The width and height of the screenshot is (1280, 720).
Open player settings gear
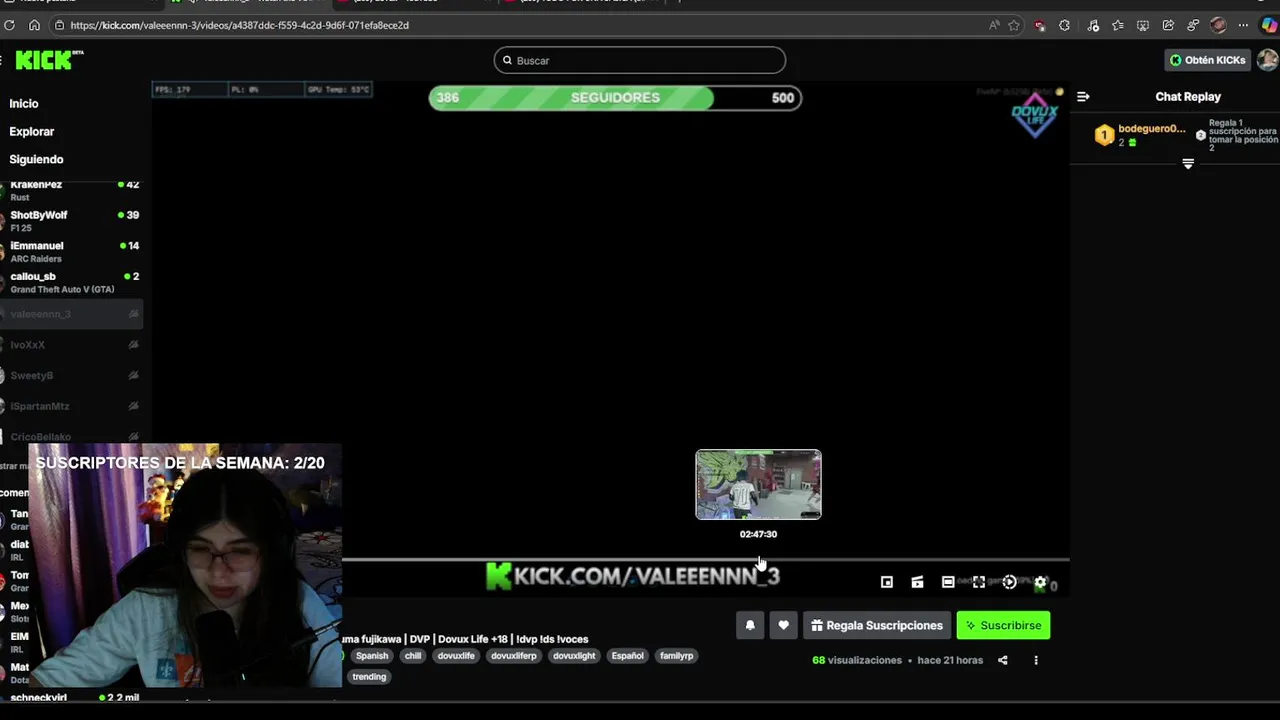tap(1040, 582)
